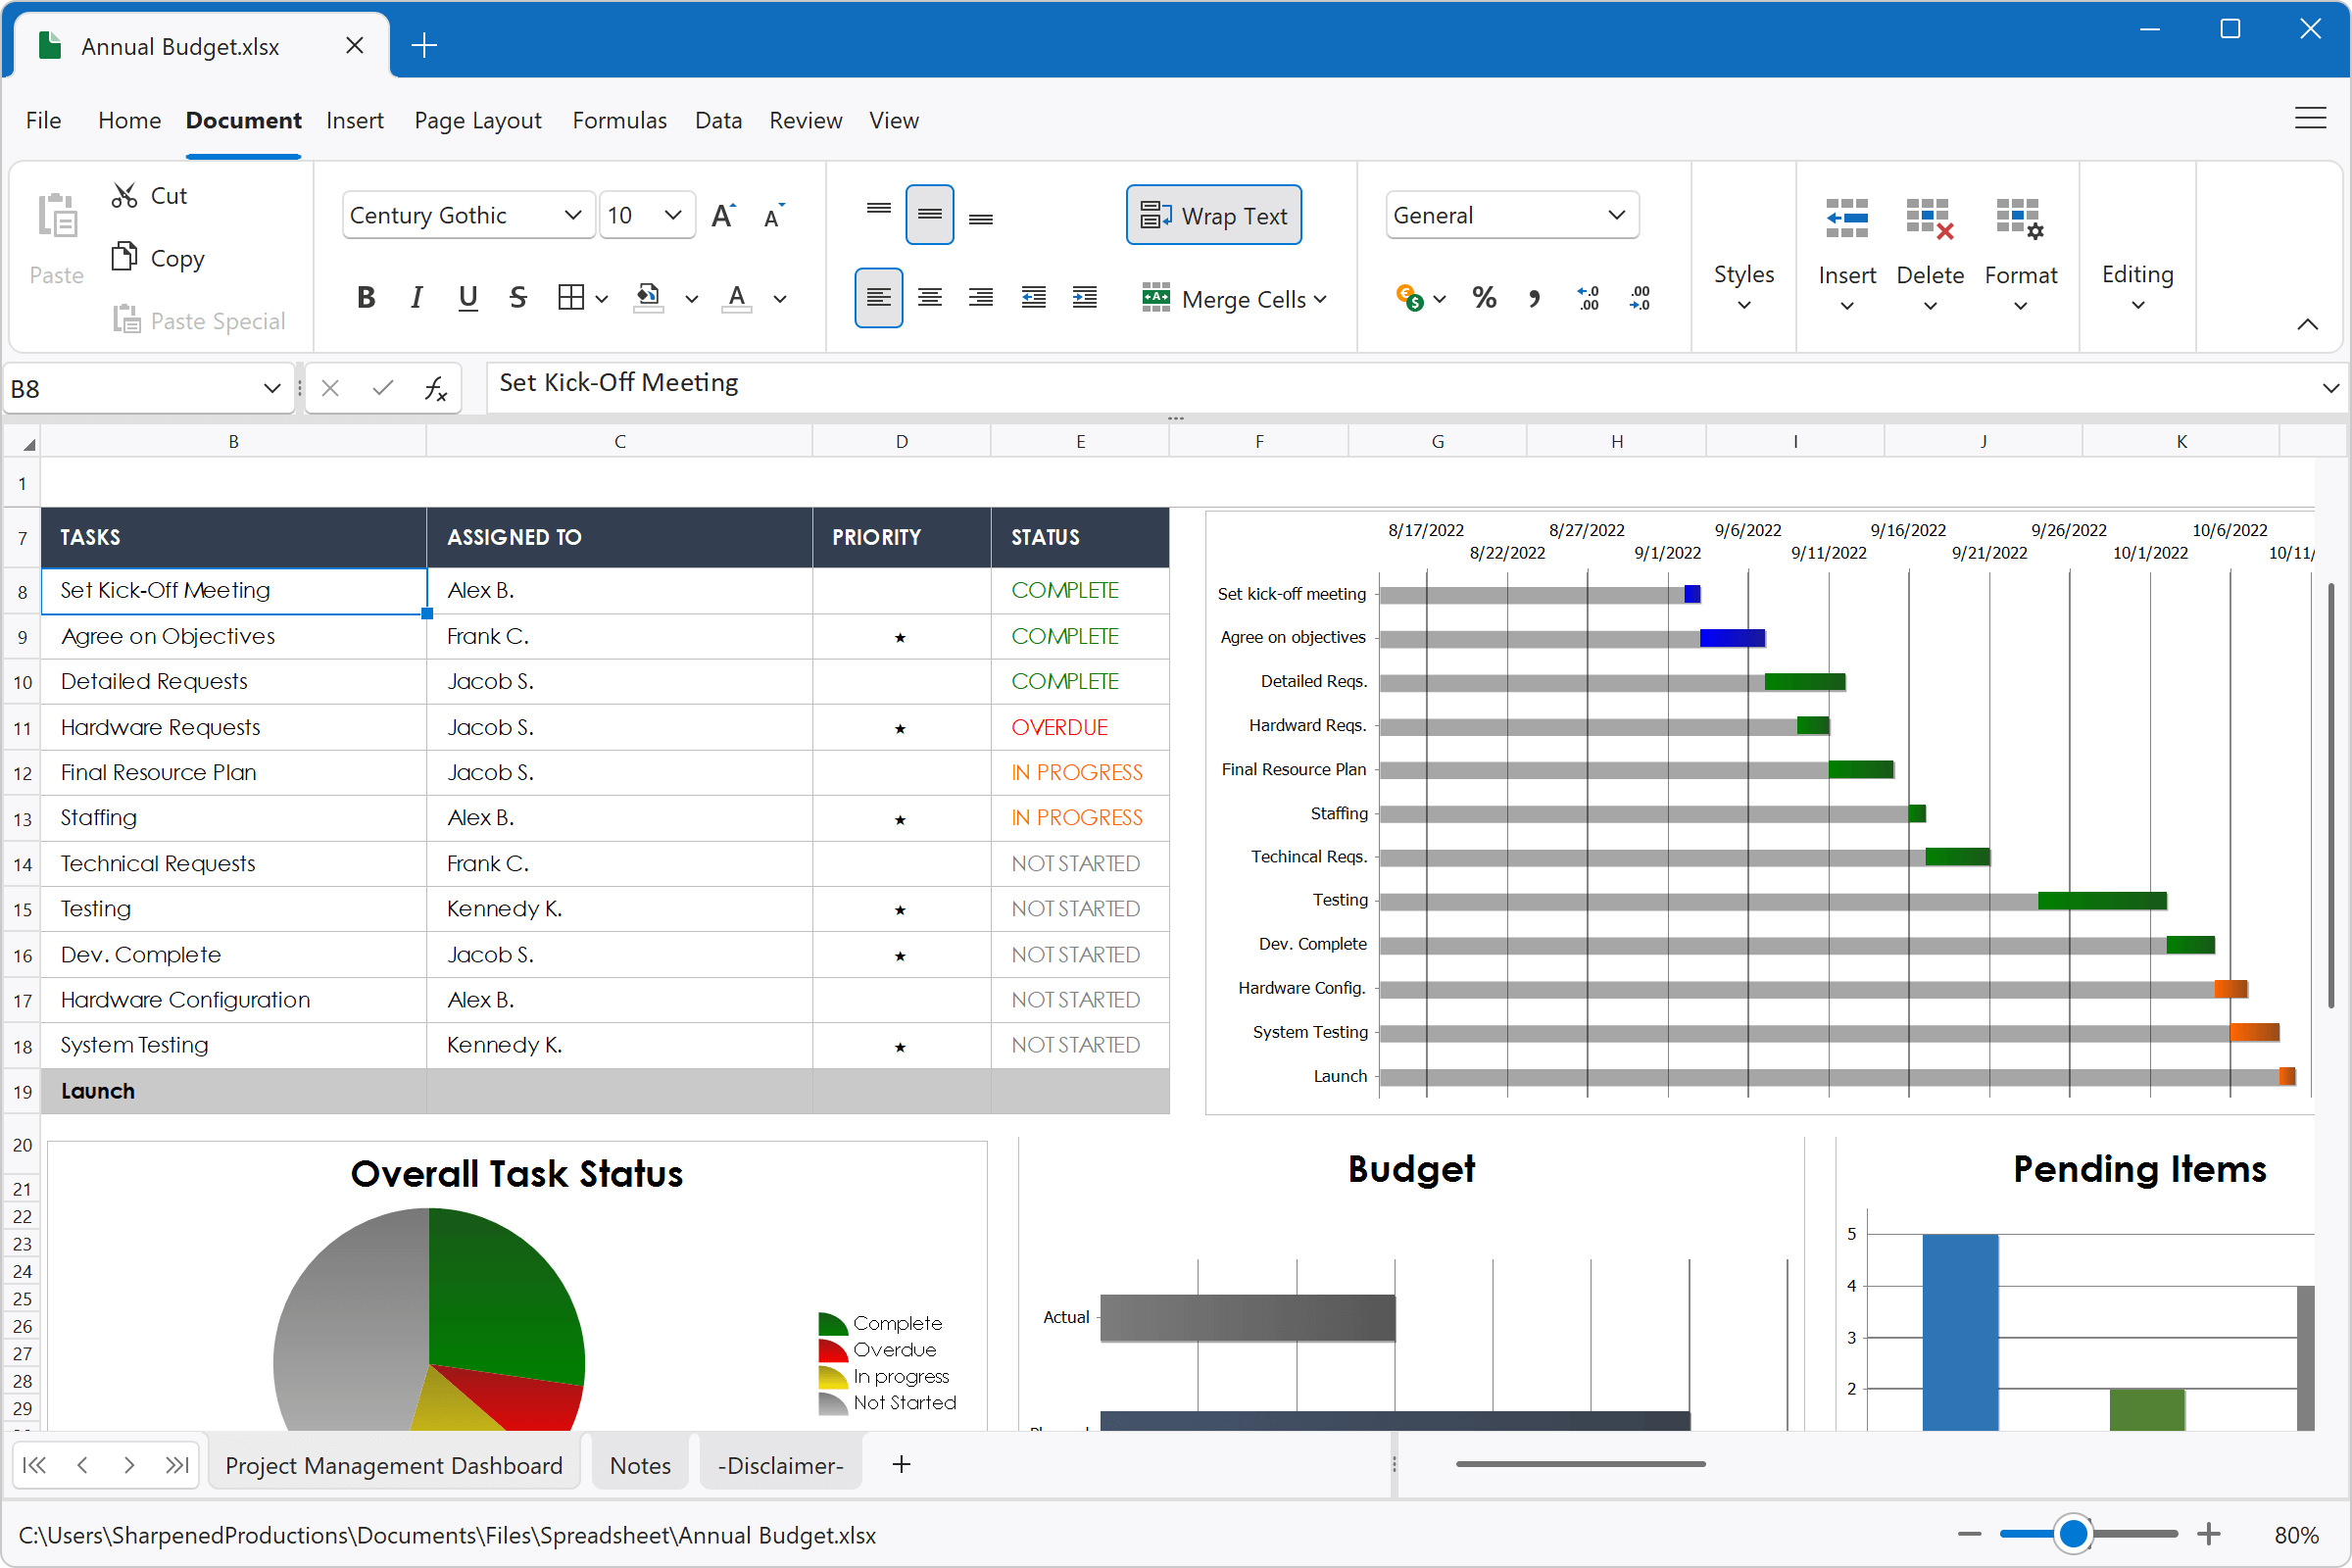Click the Format cells button
The image size is (2352, 1568).
point(2020,245)
